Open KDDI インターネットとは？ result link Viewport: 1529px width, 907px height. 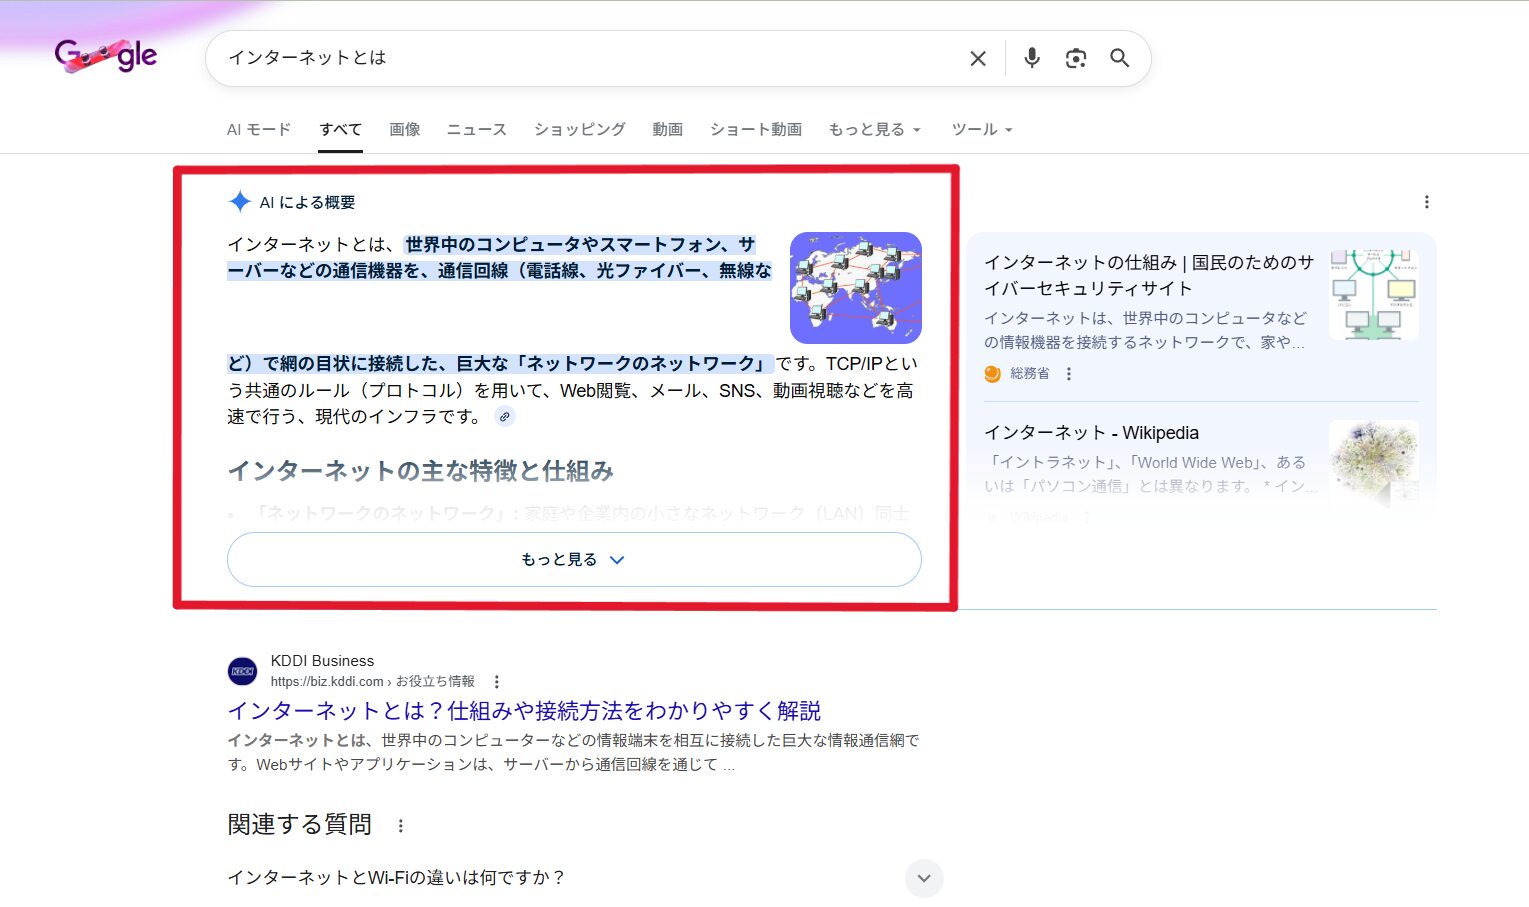coord(524,711)
